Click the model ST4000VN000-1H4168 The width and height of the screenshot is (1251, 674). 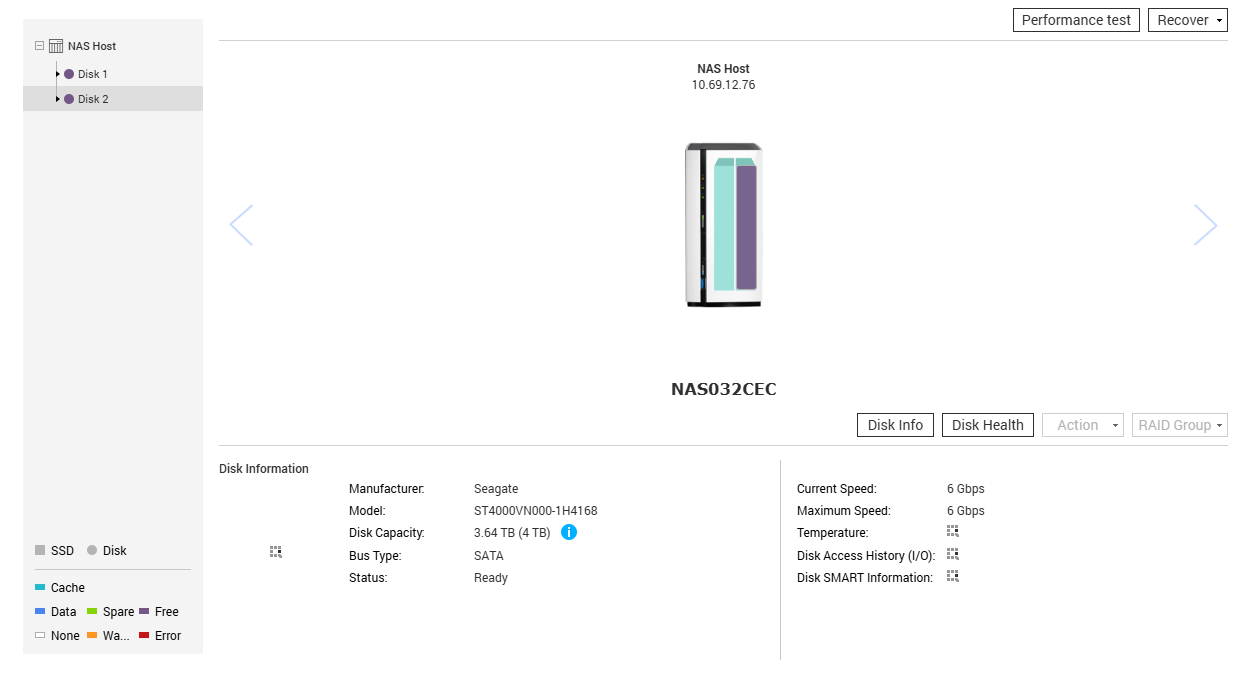(x=536, y=511)
